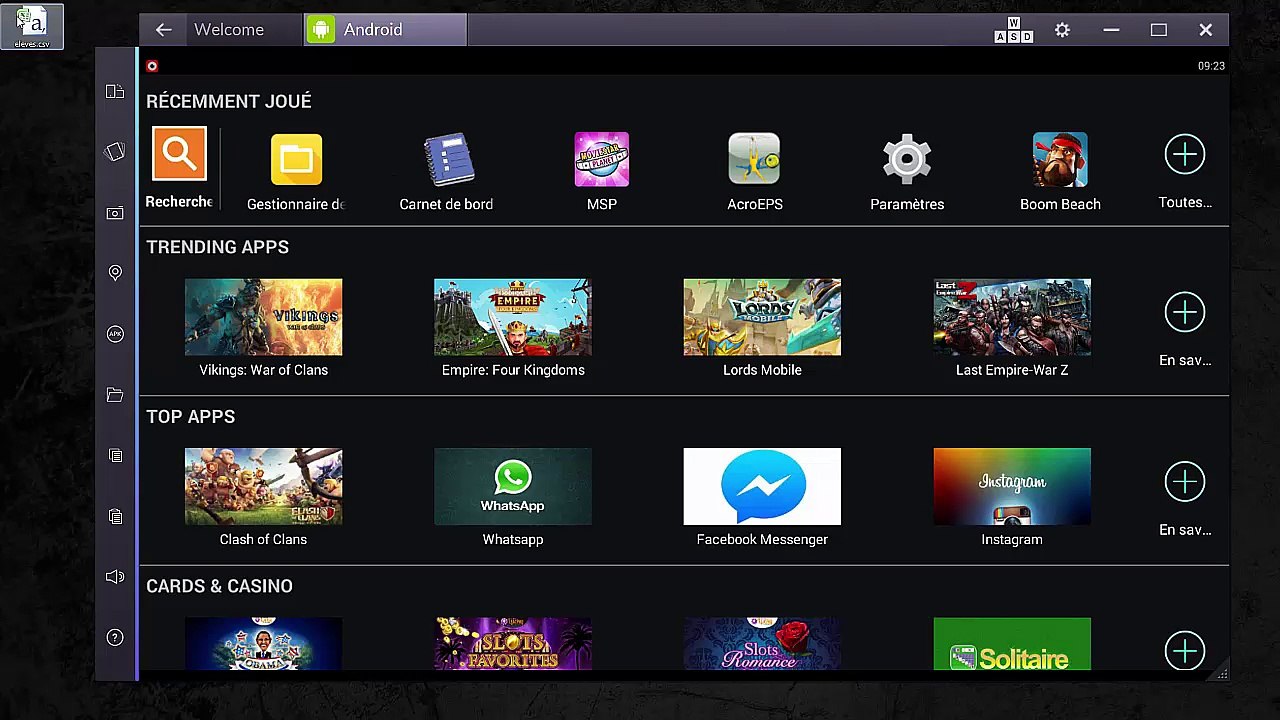Screen dimensions: 1280x720
Task: Go back with the title bar arrow
Action: (164, 30)
